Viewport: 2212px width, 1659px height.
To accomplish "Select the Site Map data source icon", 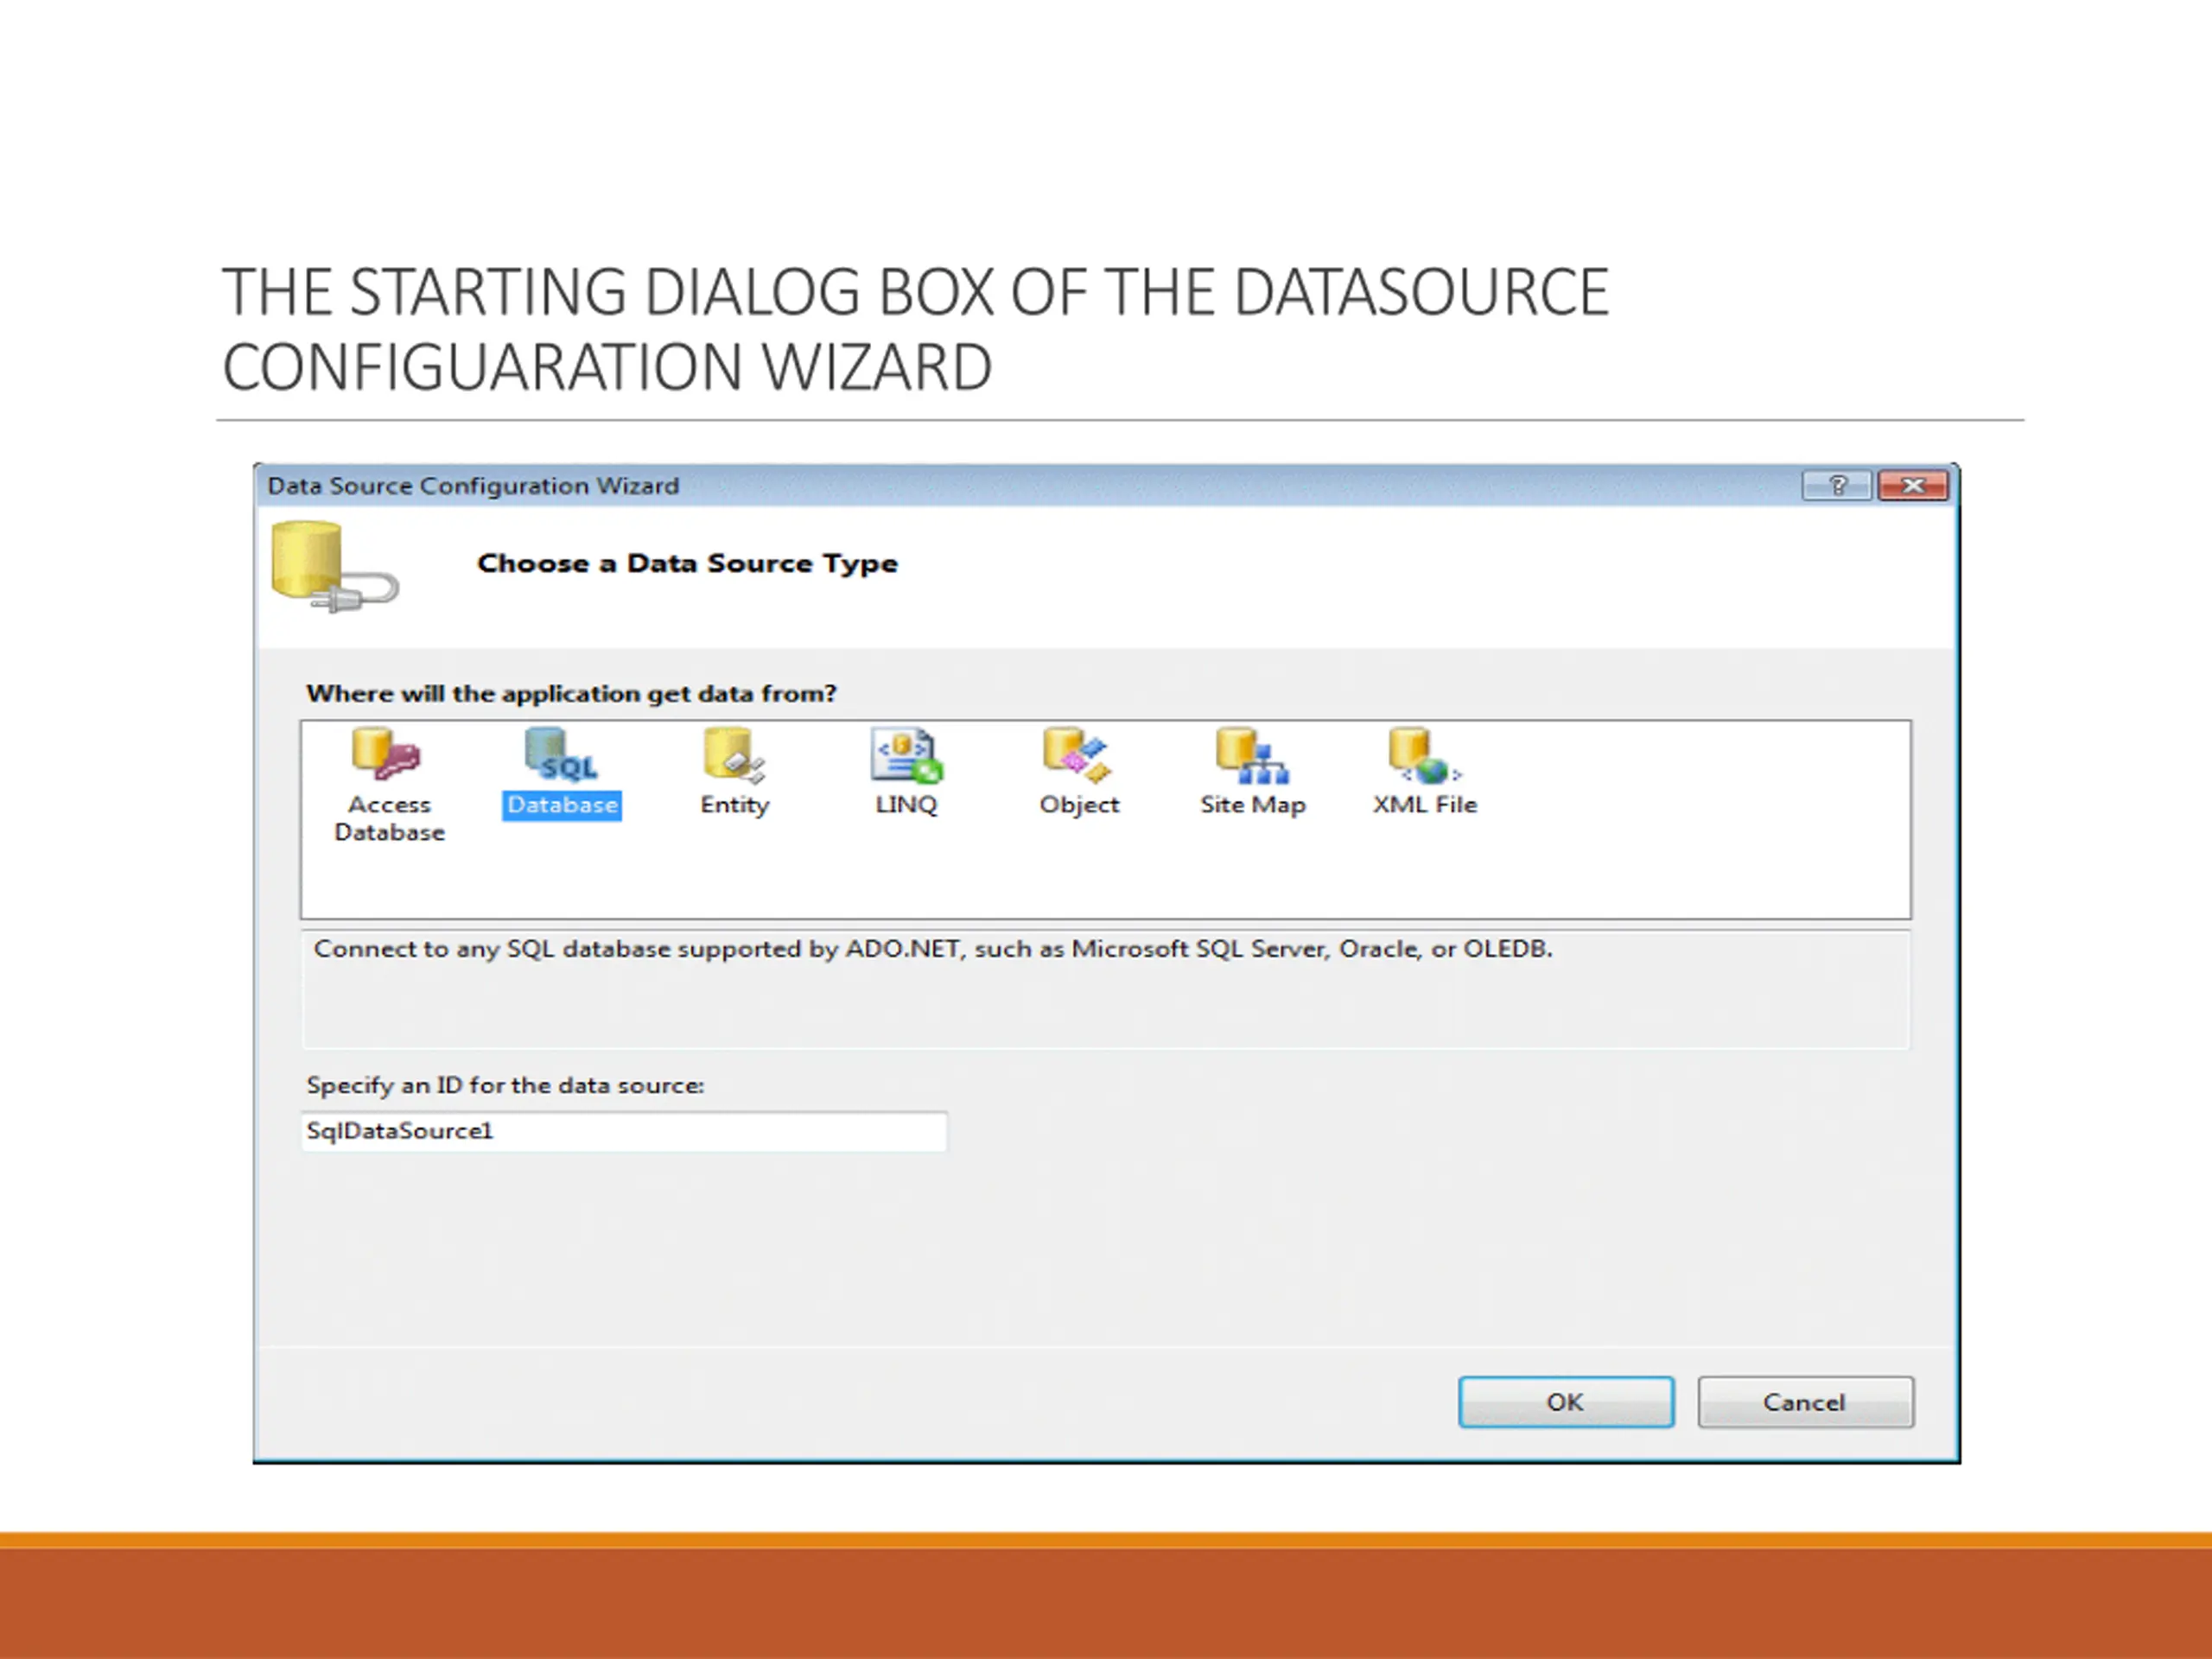I will pyautogui.click(x=1252, y=755).
